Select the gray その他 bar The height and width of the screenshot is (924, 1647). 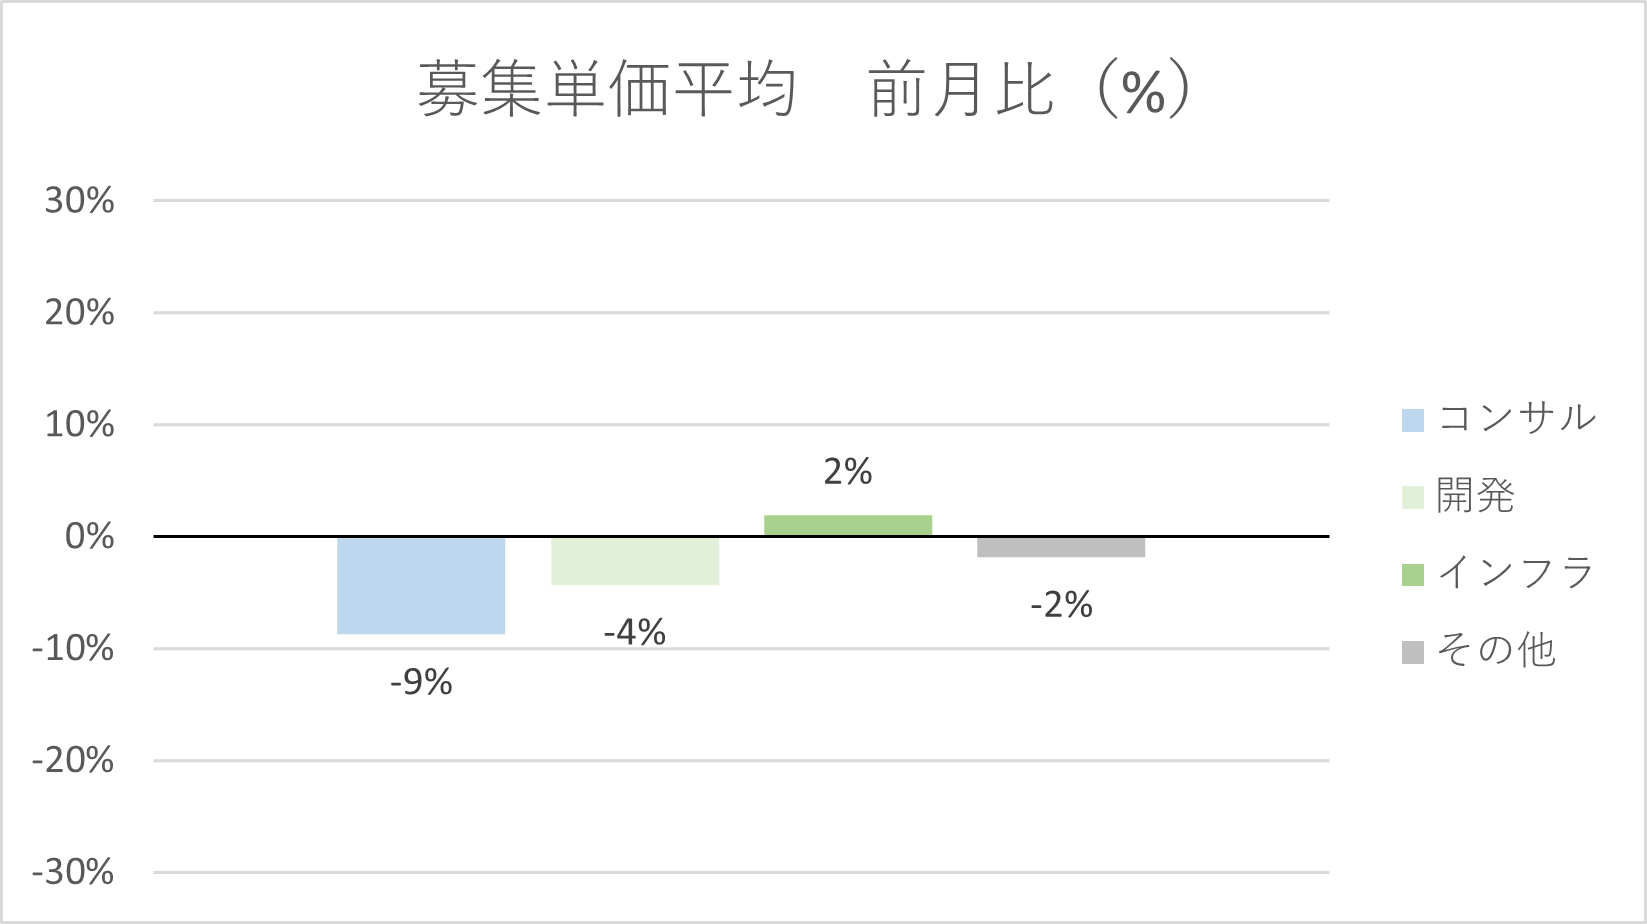1061,547
